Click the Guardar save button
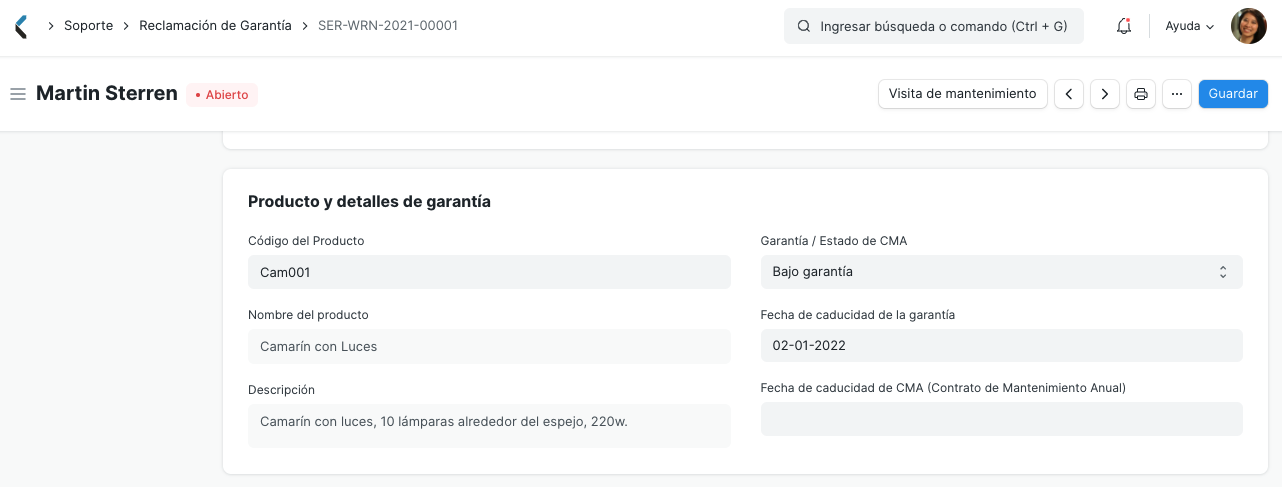Image resolution: width=1282 pixels, height=487 pixels. tap(1233, 94)
